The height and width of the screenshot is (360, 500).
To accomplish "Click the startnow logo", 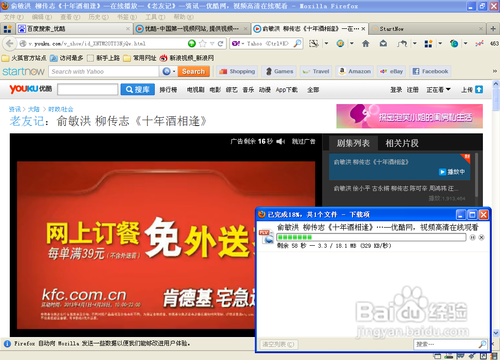I will [23, 71].
